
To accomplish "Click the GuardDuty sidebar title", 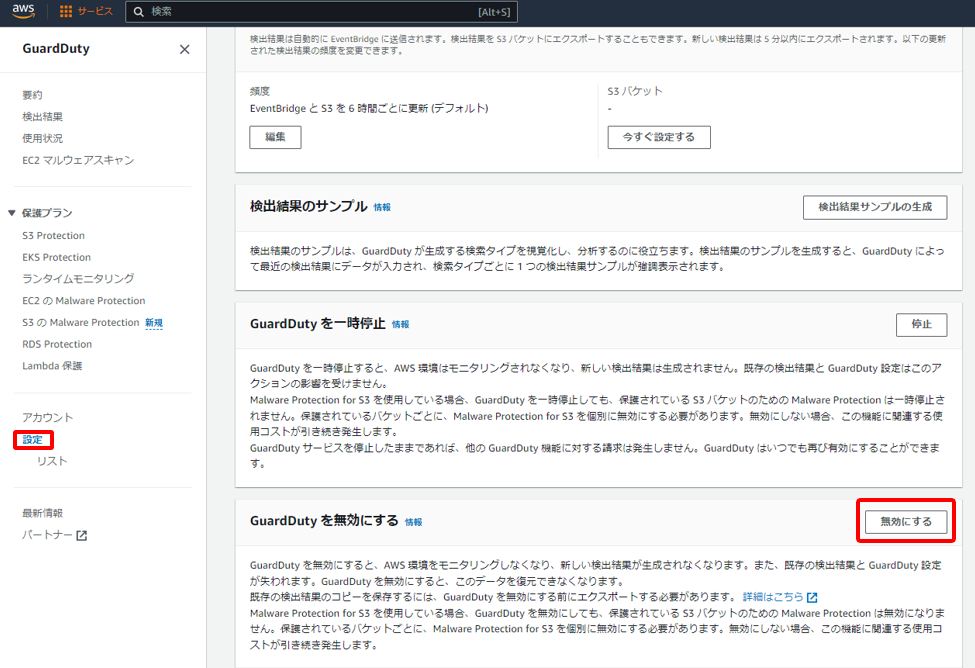I will 56,49.
